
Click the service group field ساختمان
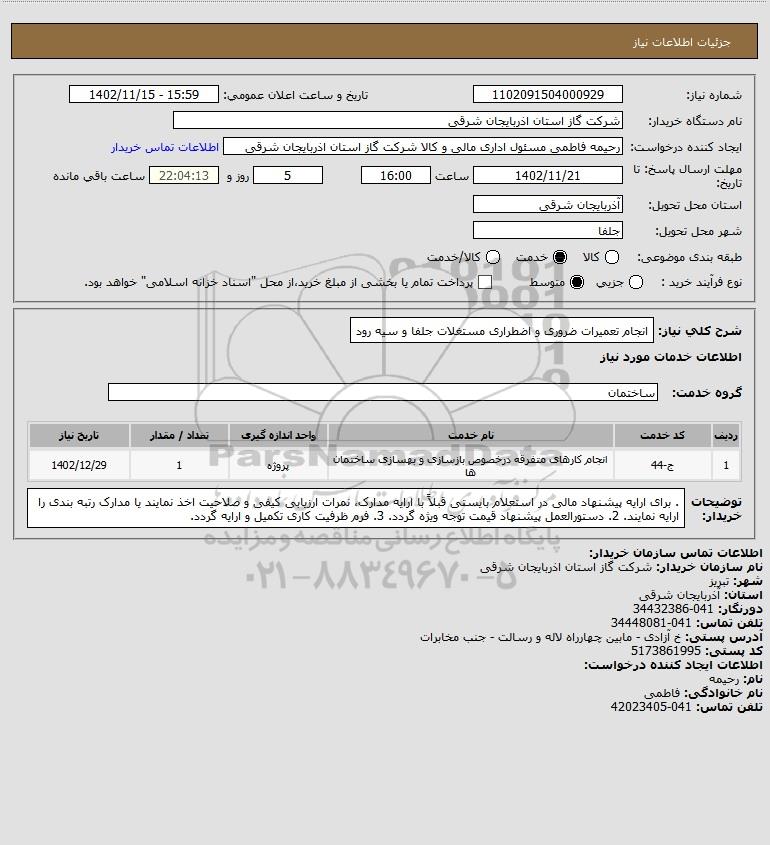pos(383,392)
